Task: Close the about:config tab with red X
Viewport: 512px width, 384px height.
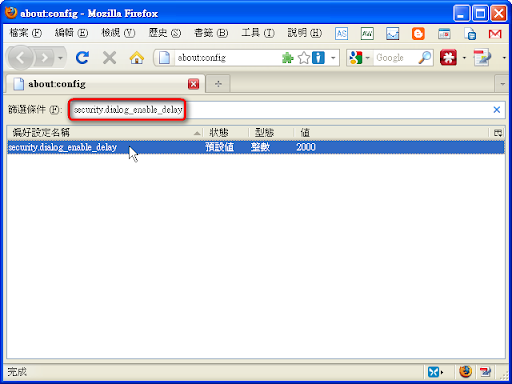Action: [x=193, y=84]
